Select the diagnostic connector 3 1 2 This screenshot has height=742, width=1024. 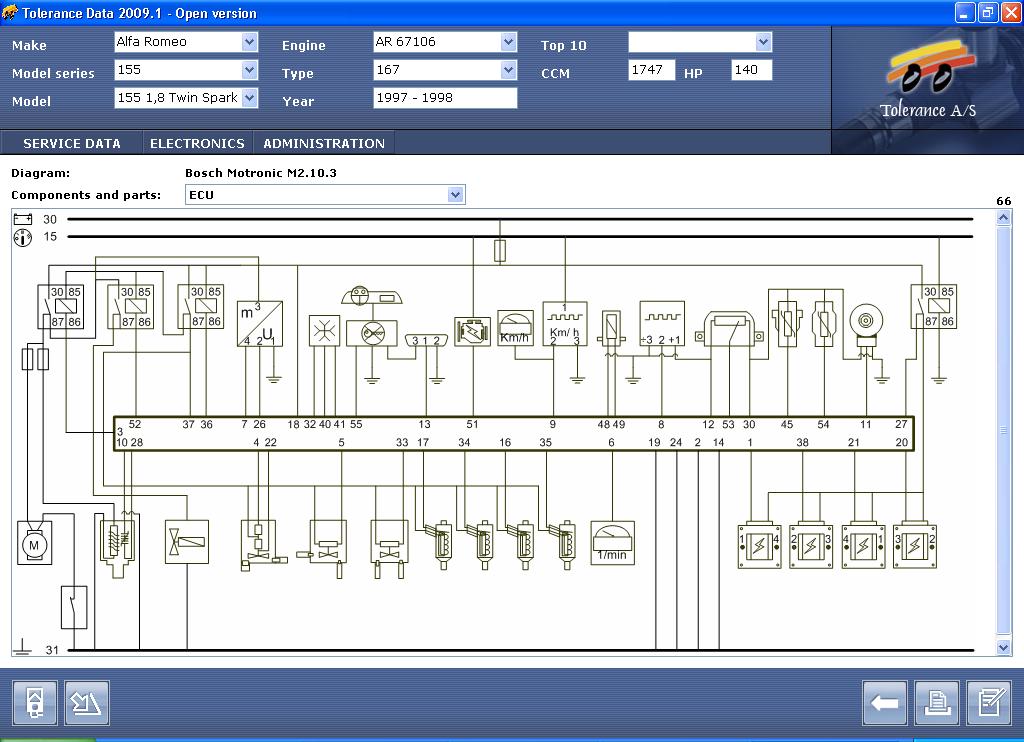coord(426,340)
